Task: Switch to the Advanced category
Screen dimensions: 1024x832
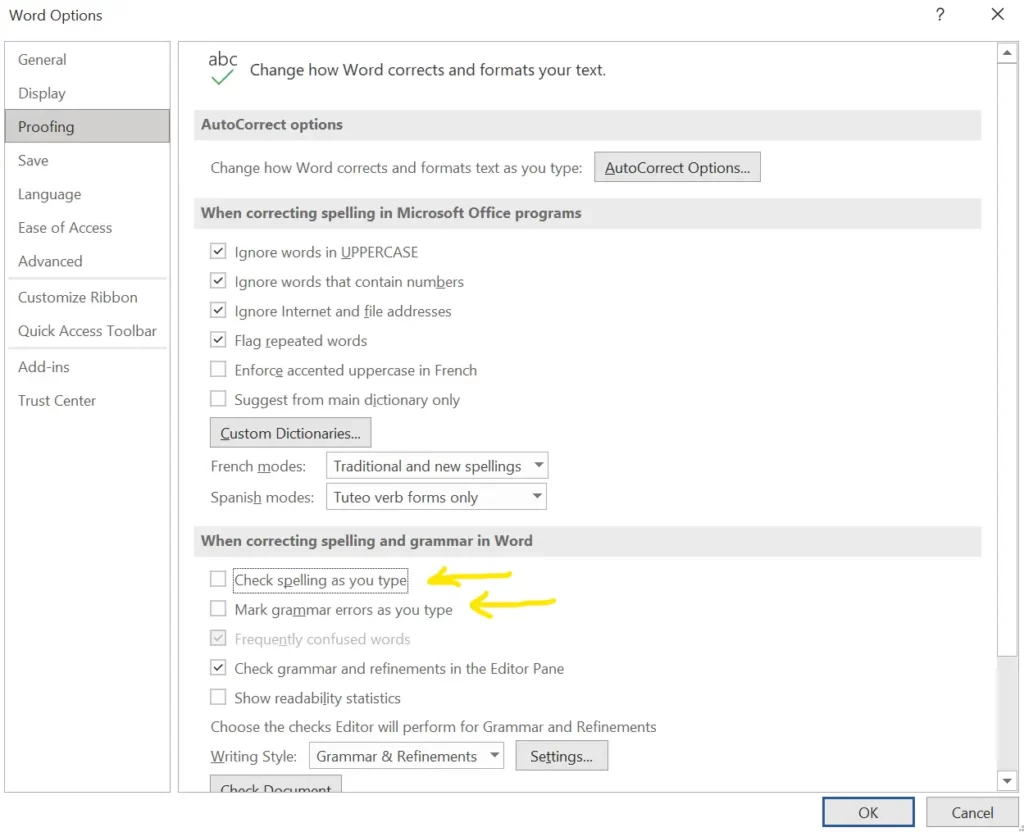Action: click(50, 261)
